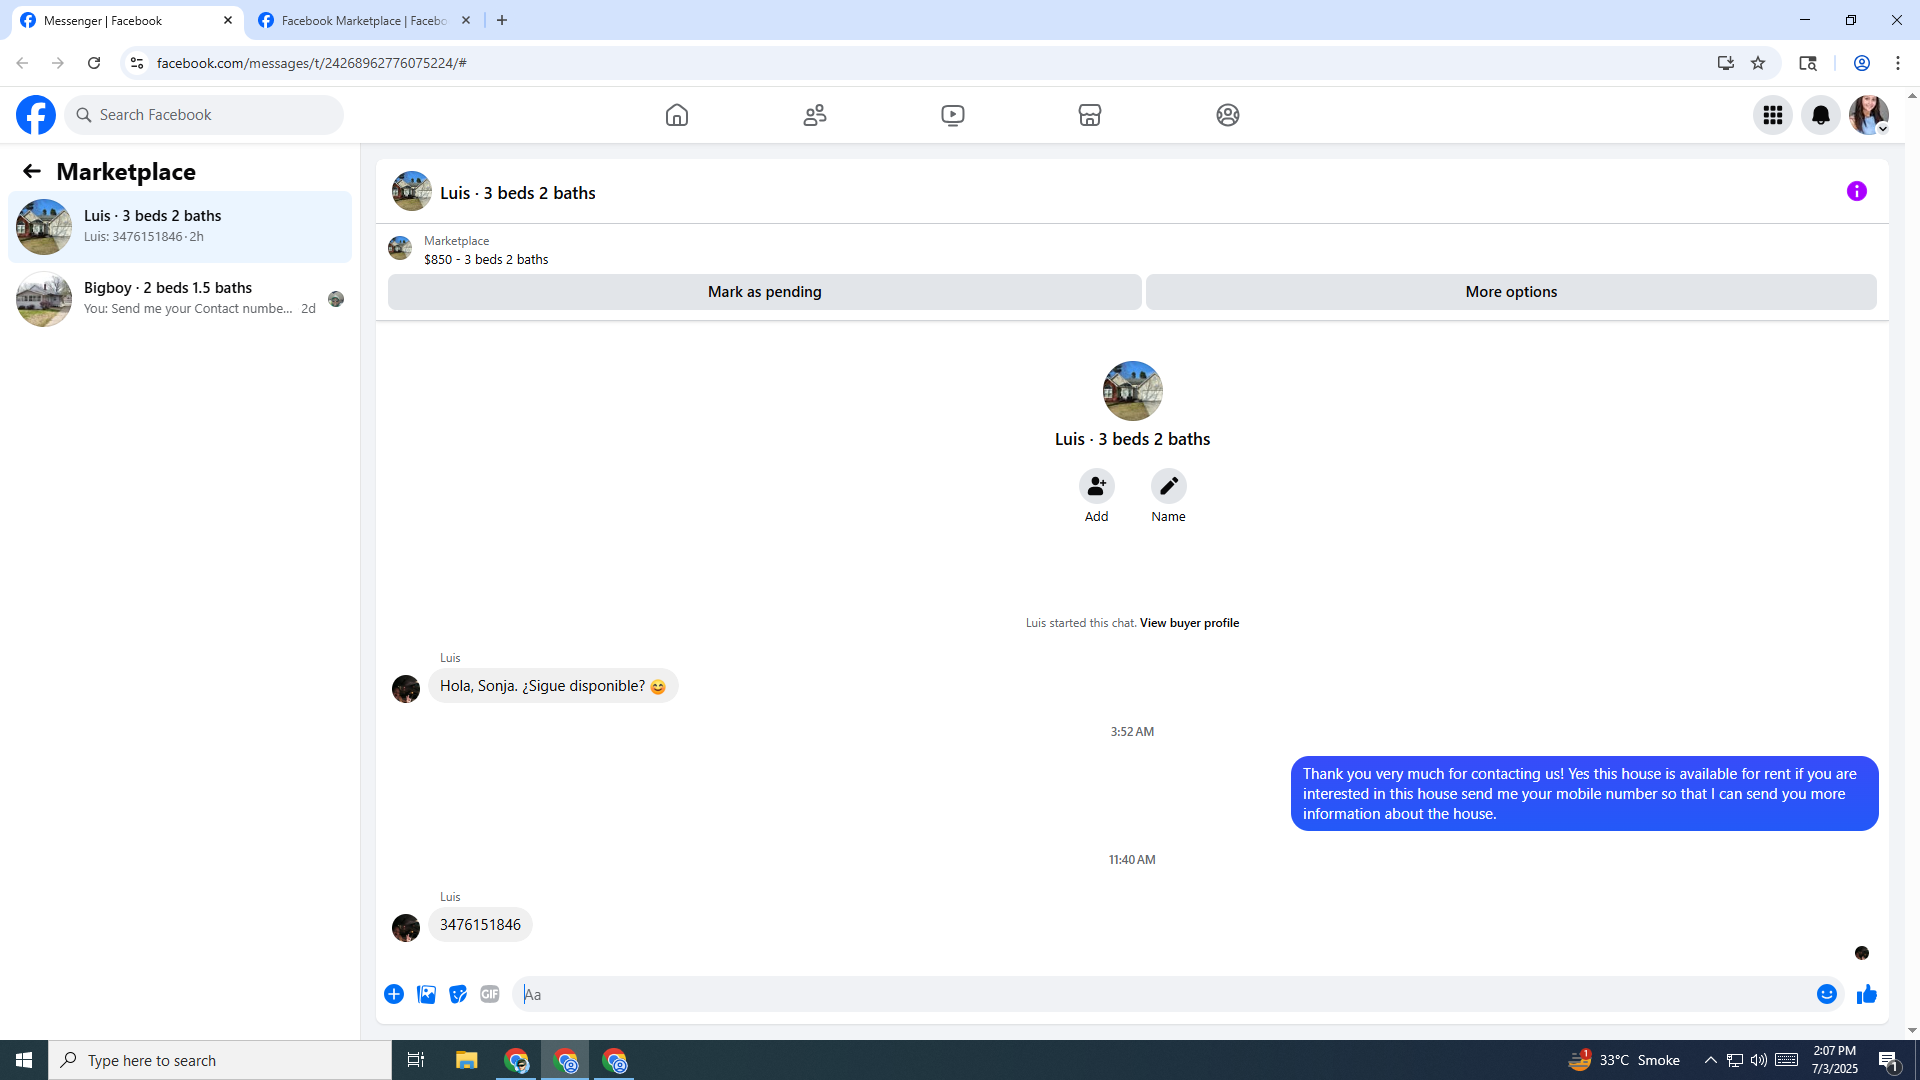Screen dimensions: 1920x1080
Task: Open the emoji picker in message box
Action: point(1827,994)
